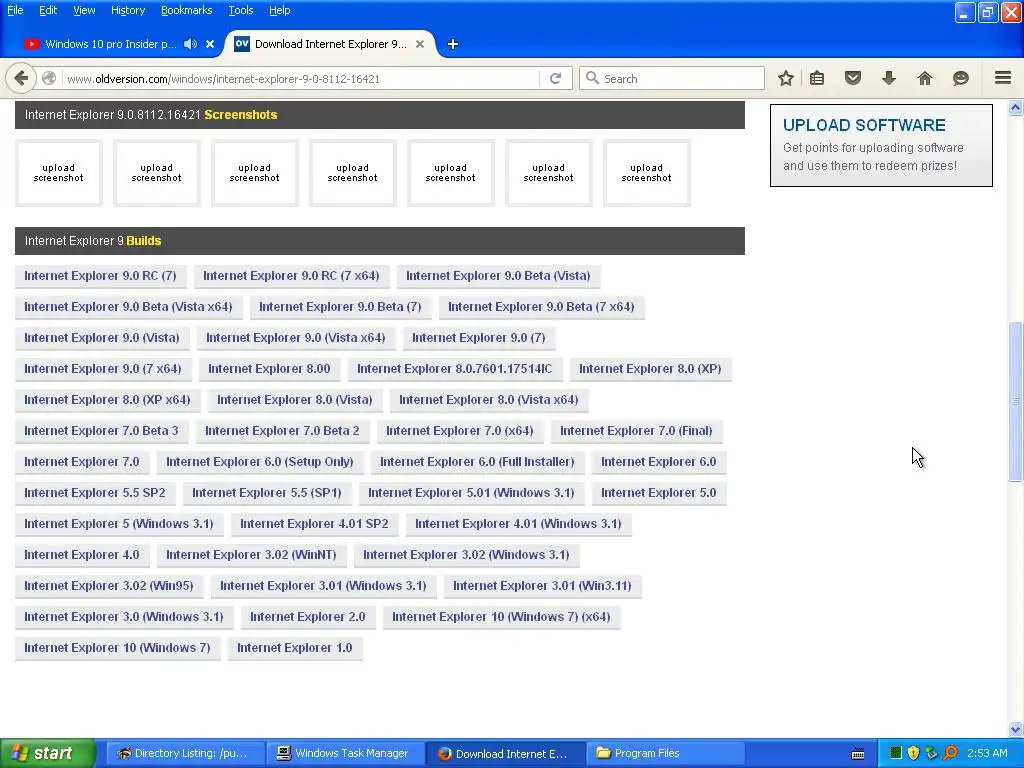Open Internet Explorer 6.0 (Setup Only) link
The width and height of the screenshot is (1024, 768).
click(x=259, y=462)
